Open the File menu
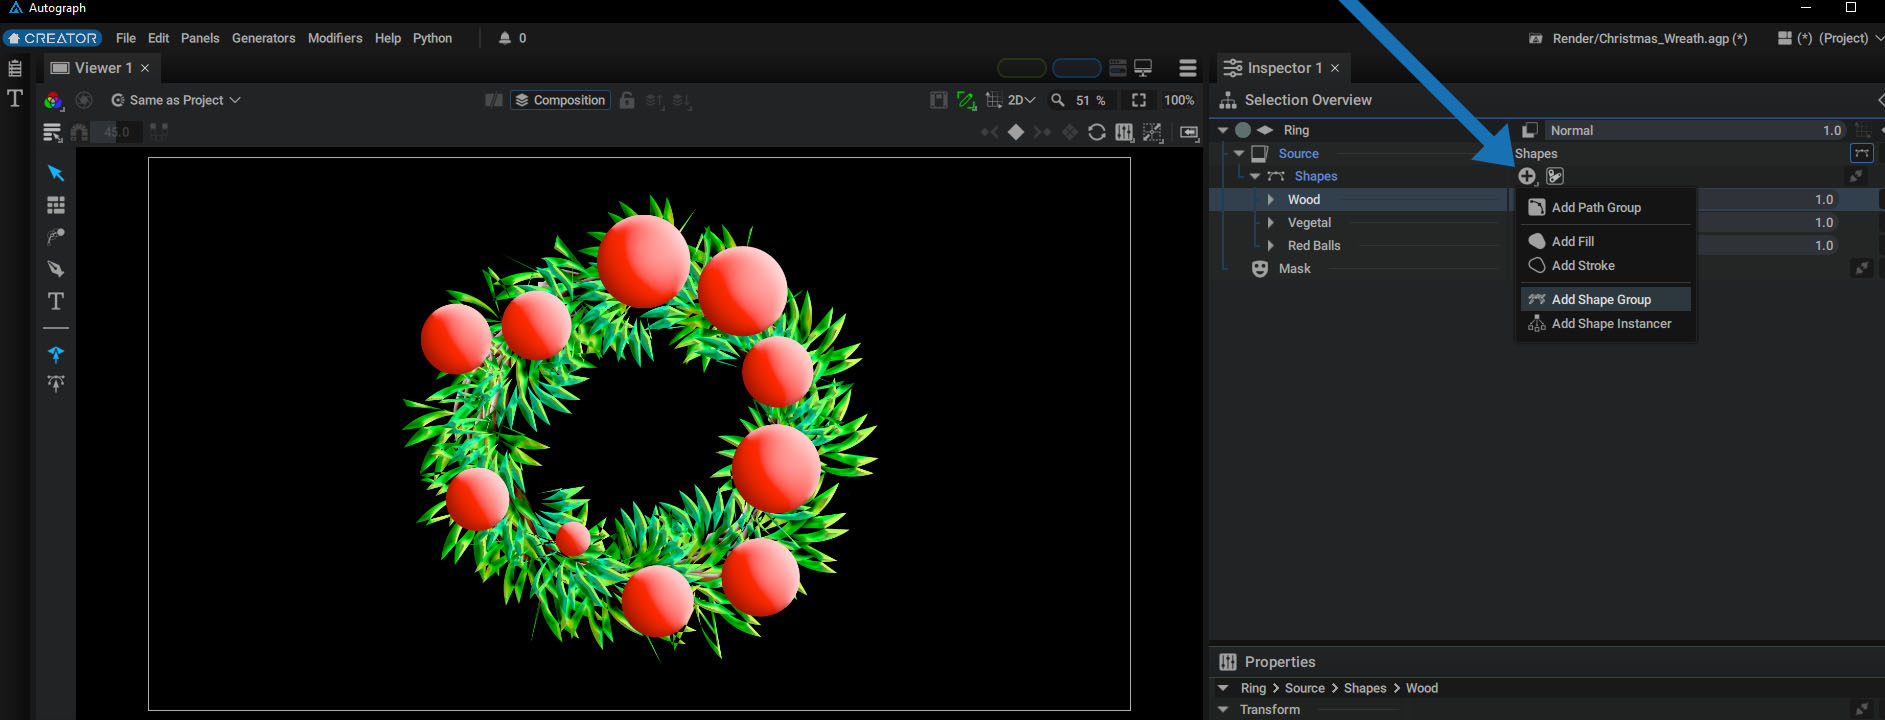Image resolution: width=1885 pixels, height=720 pixels. 126,38
